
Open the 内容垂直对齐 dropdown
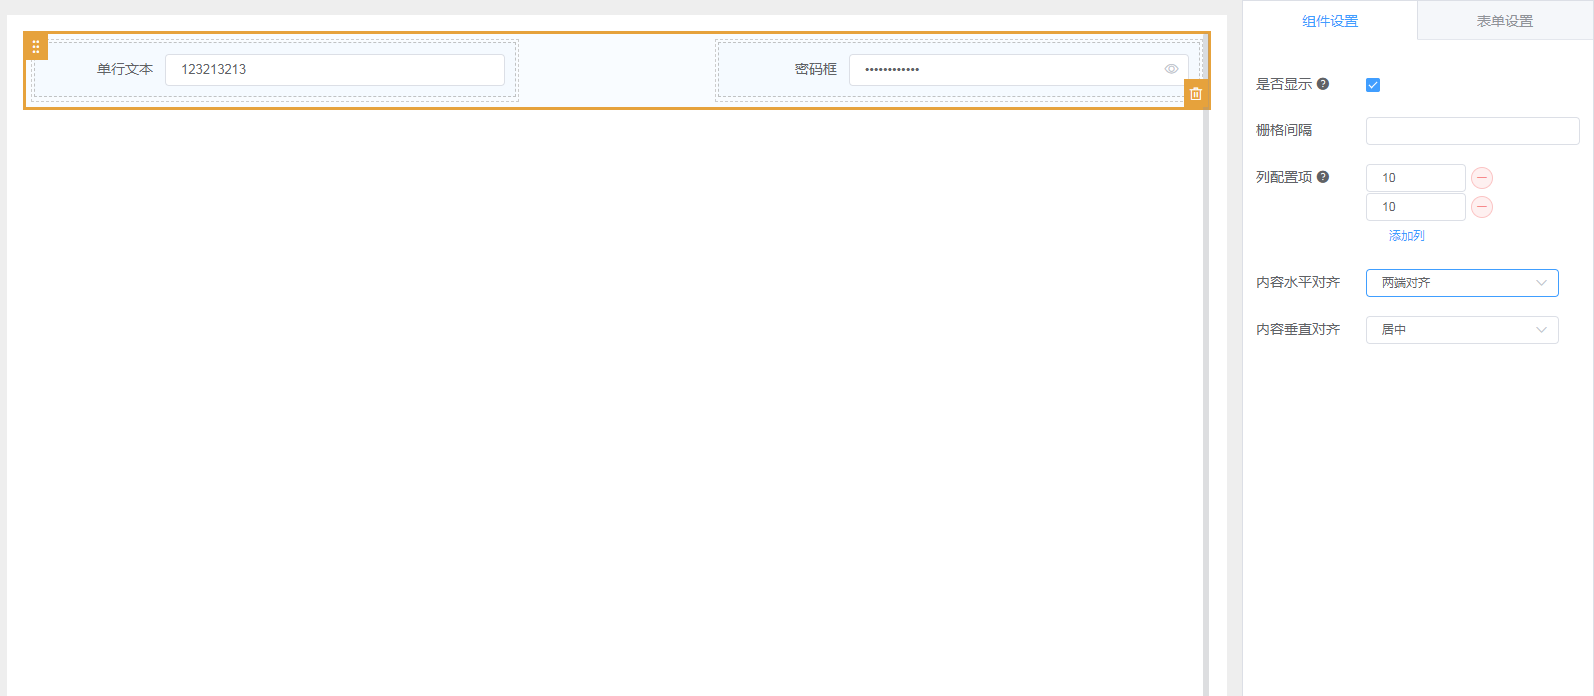point(1461,330)
